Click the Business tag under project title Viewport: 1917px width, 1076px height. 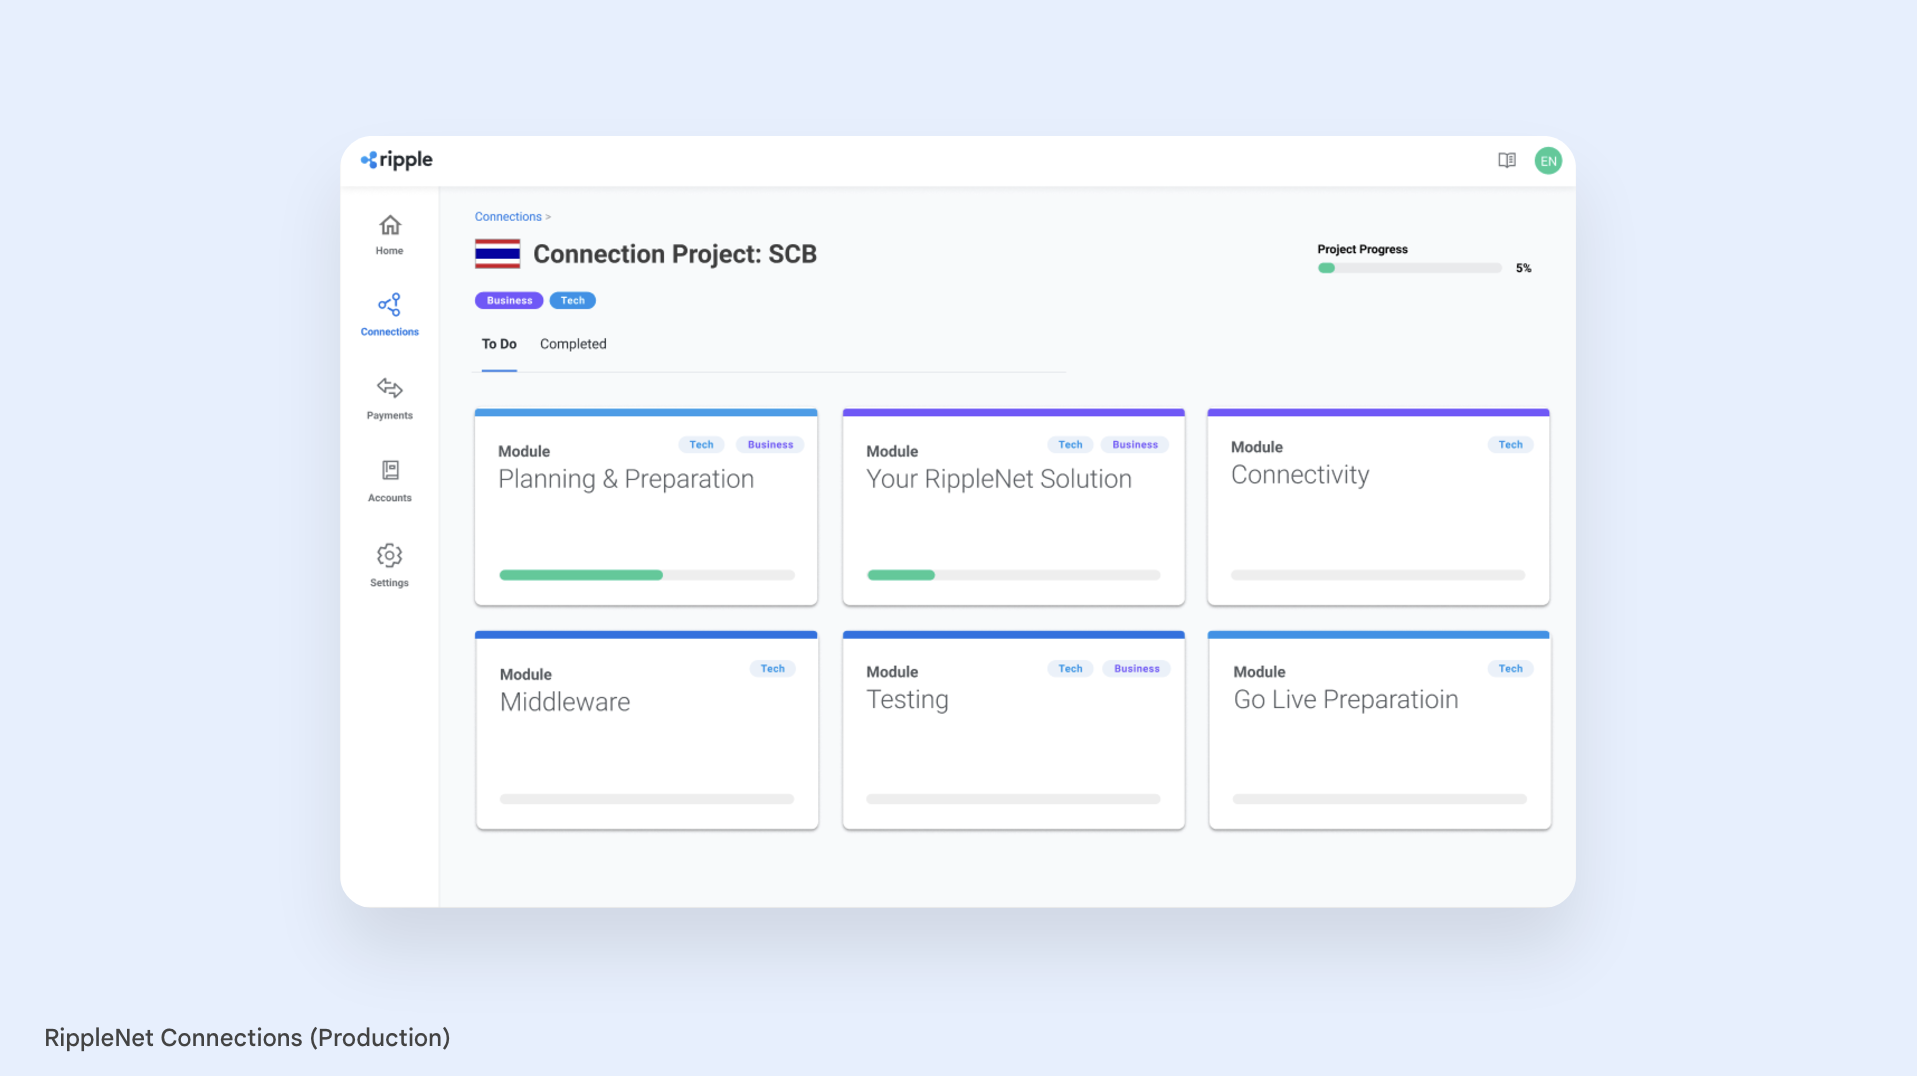tap(509, 300)
